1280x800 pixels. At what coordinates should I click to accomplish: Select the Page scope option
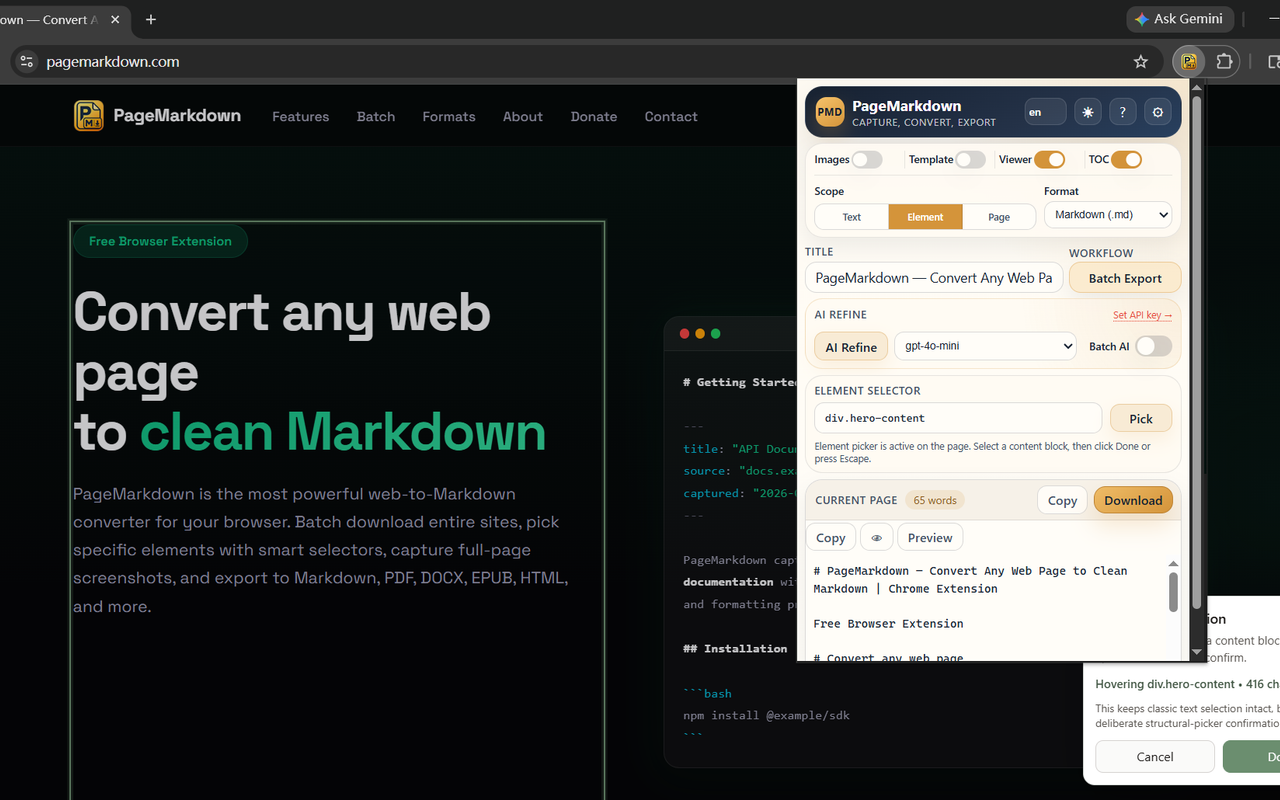[x=999, y=217]
